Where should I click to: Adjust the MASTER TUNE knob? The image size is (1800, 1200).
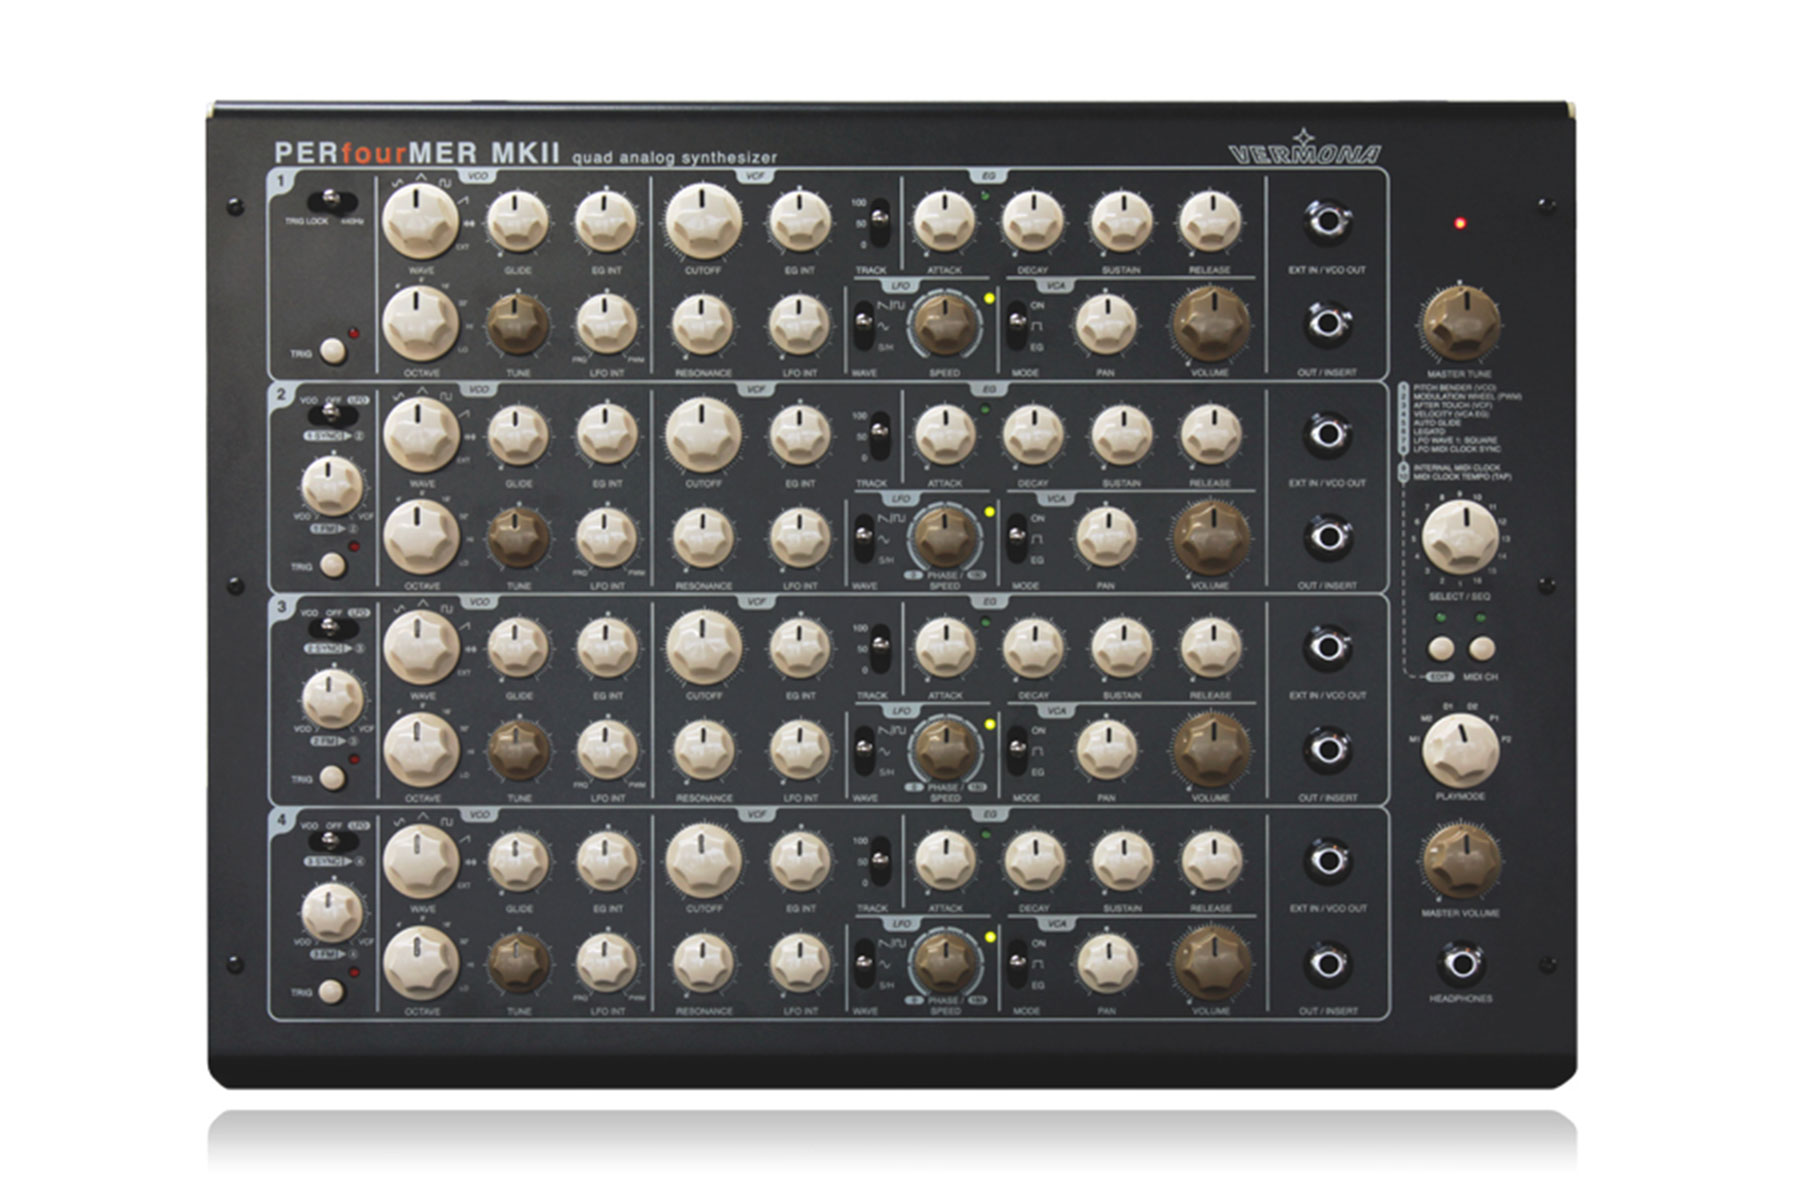[x=1461, y=324]
